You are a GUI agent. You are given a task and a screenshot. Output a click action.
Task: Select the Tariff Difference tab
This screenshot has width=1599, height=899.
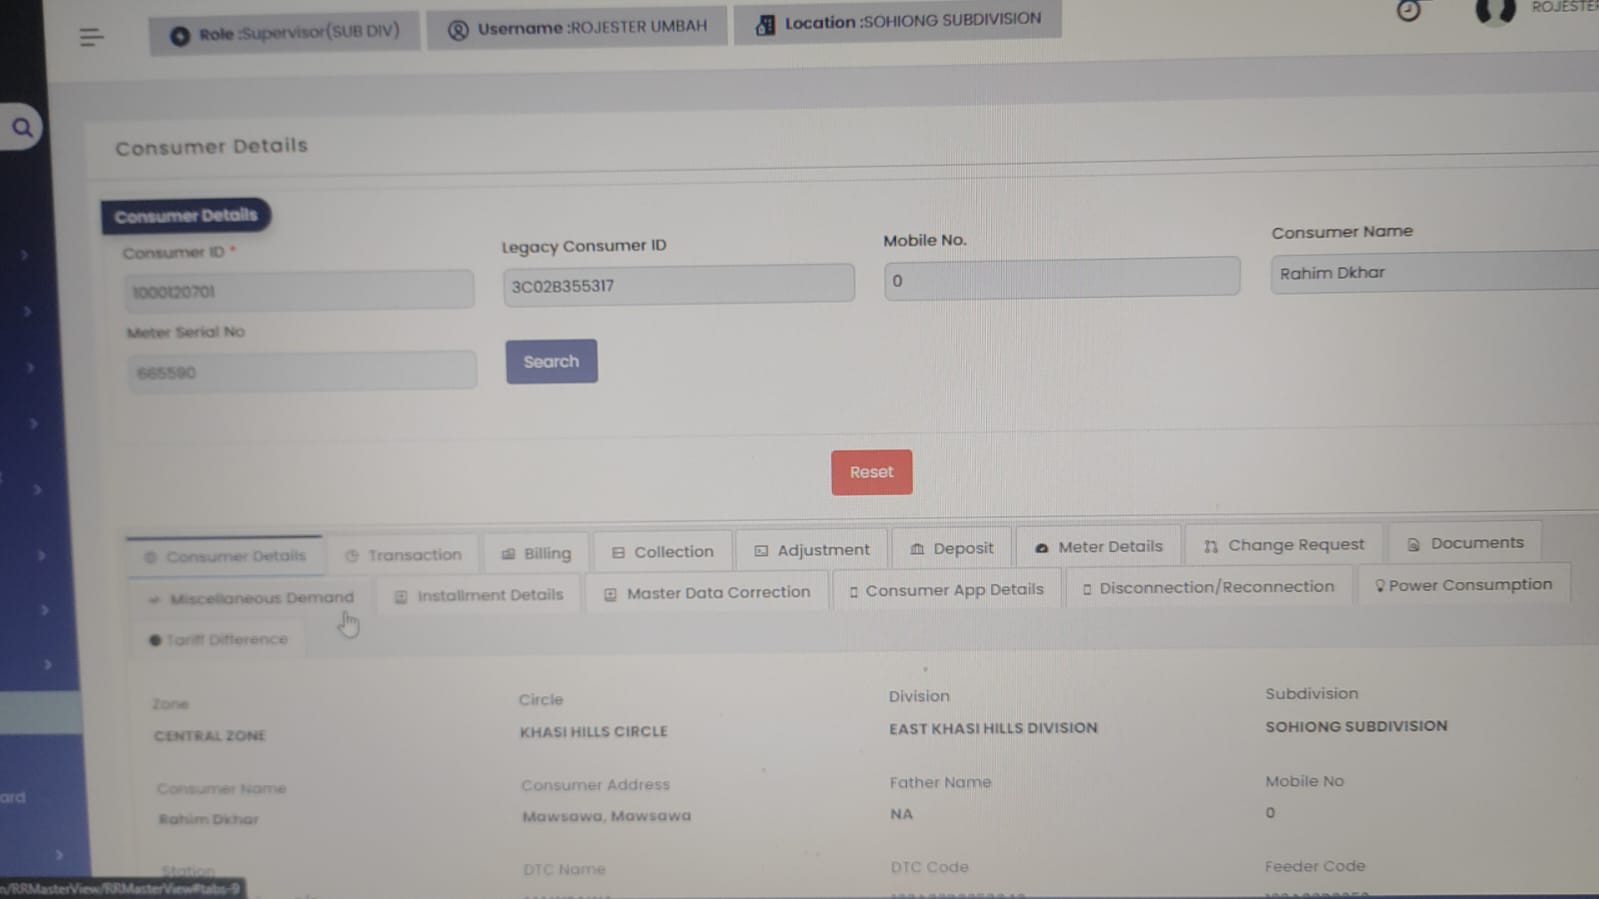click(x=217, y=640)
